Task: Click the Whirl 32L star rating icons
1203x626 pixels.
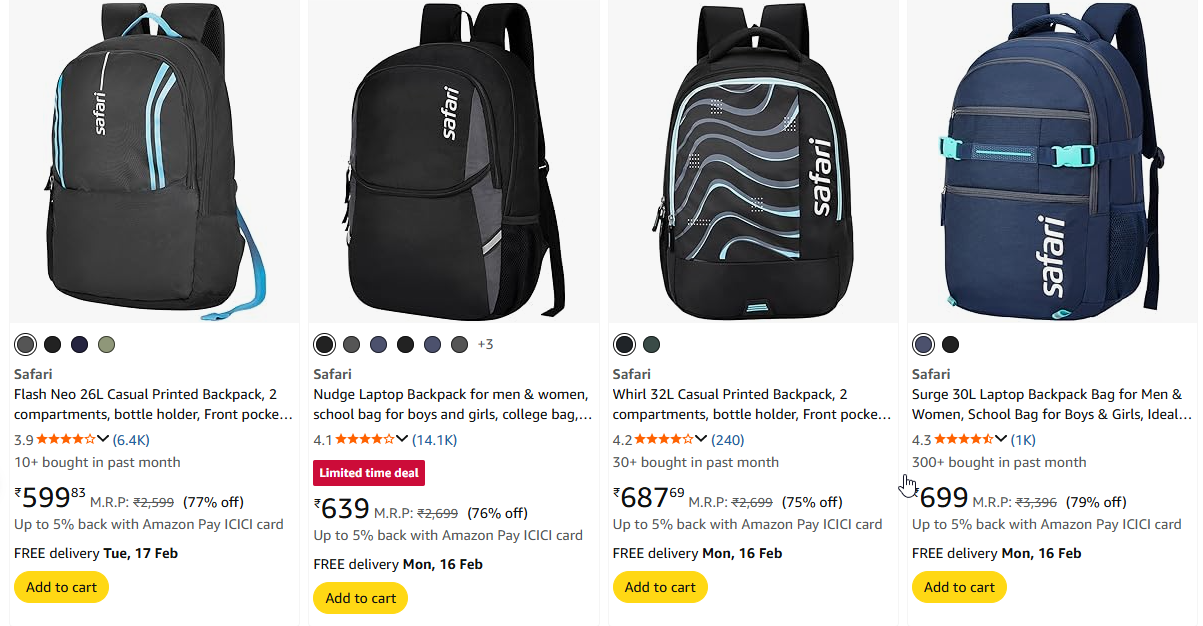Action: (x=664, y=439)
